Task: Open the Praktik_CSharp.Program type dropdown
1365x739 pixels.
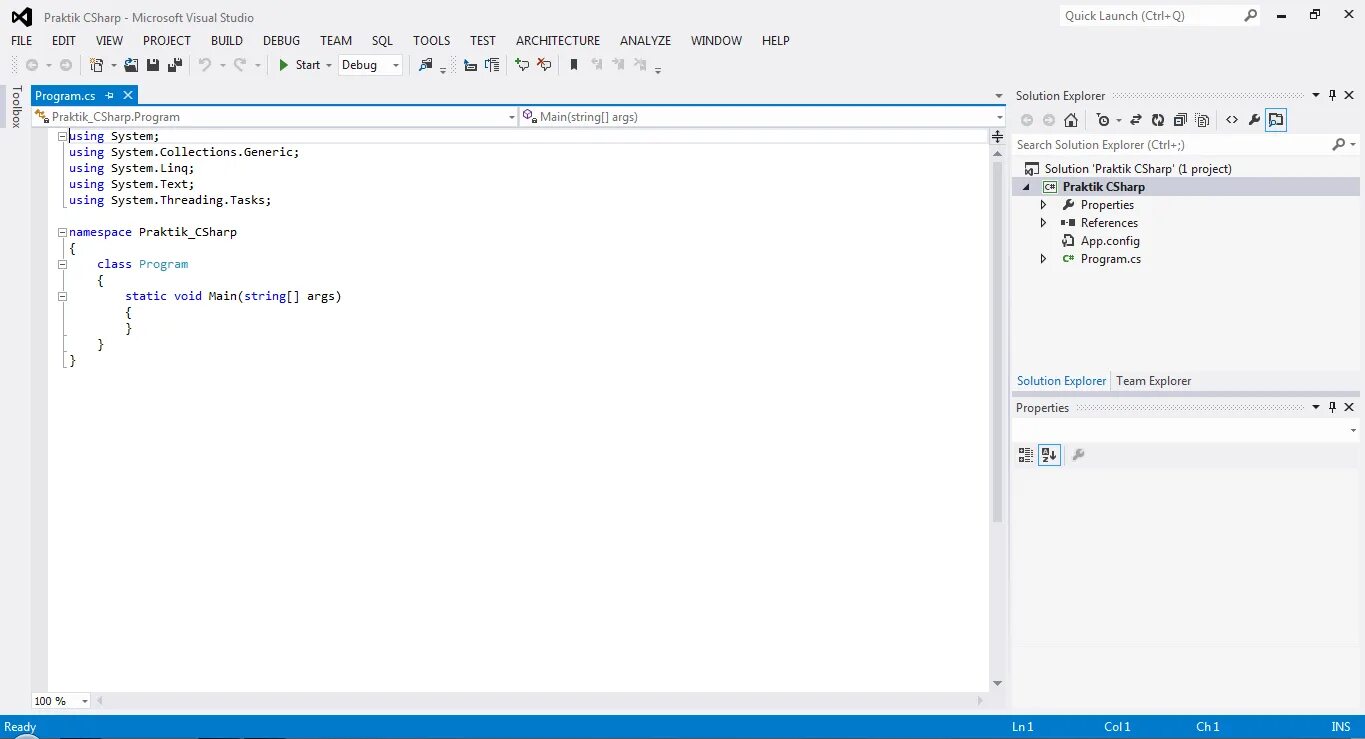Action: pyautogui.click(x=275, y=117)
